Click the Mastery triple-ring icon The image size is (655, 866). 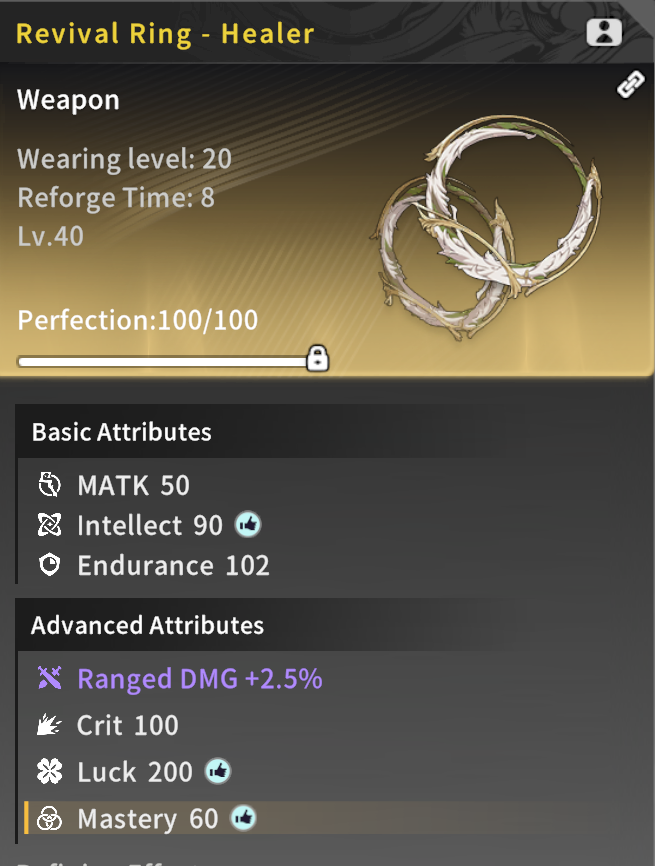[x=49, y=818]
